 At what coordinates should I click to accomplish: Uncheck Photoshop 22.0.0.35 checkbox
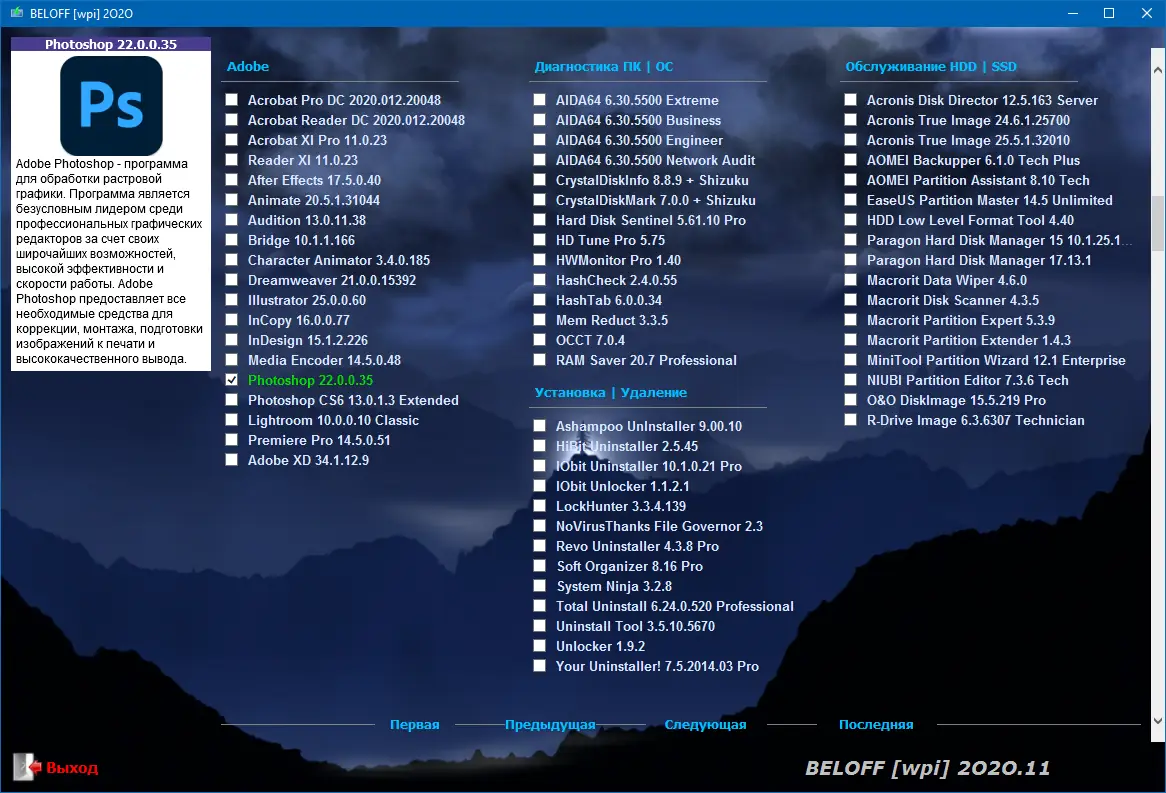(x=232, y=379)
